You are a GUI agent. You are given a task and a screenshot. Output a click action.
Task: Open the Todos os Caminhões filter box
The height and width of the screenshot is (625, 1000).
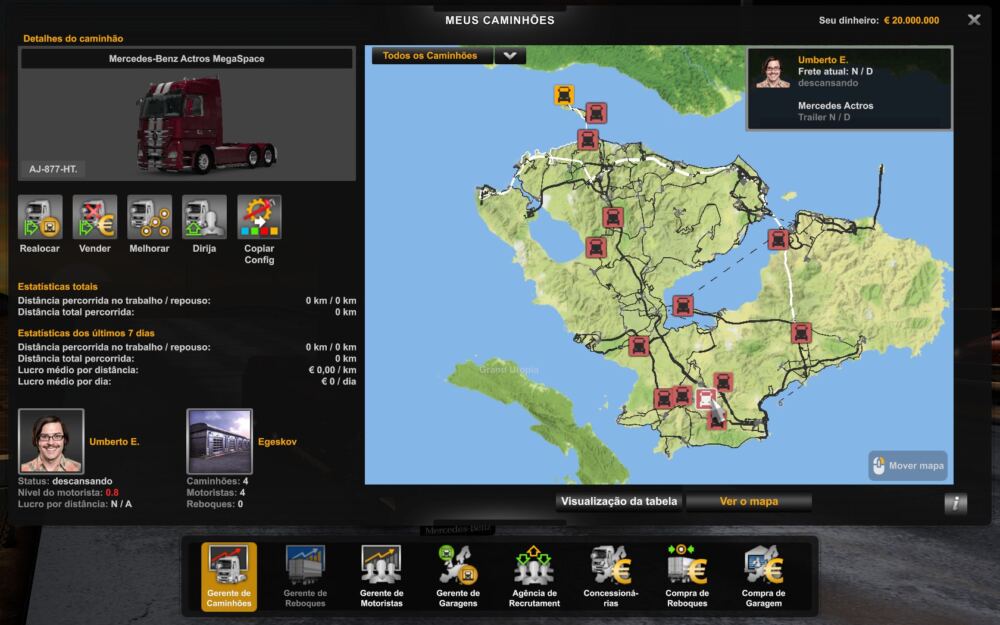[432, 55]
